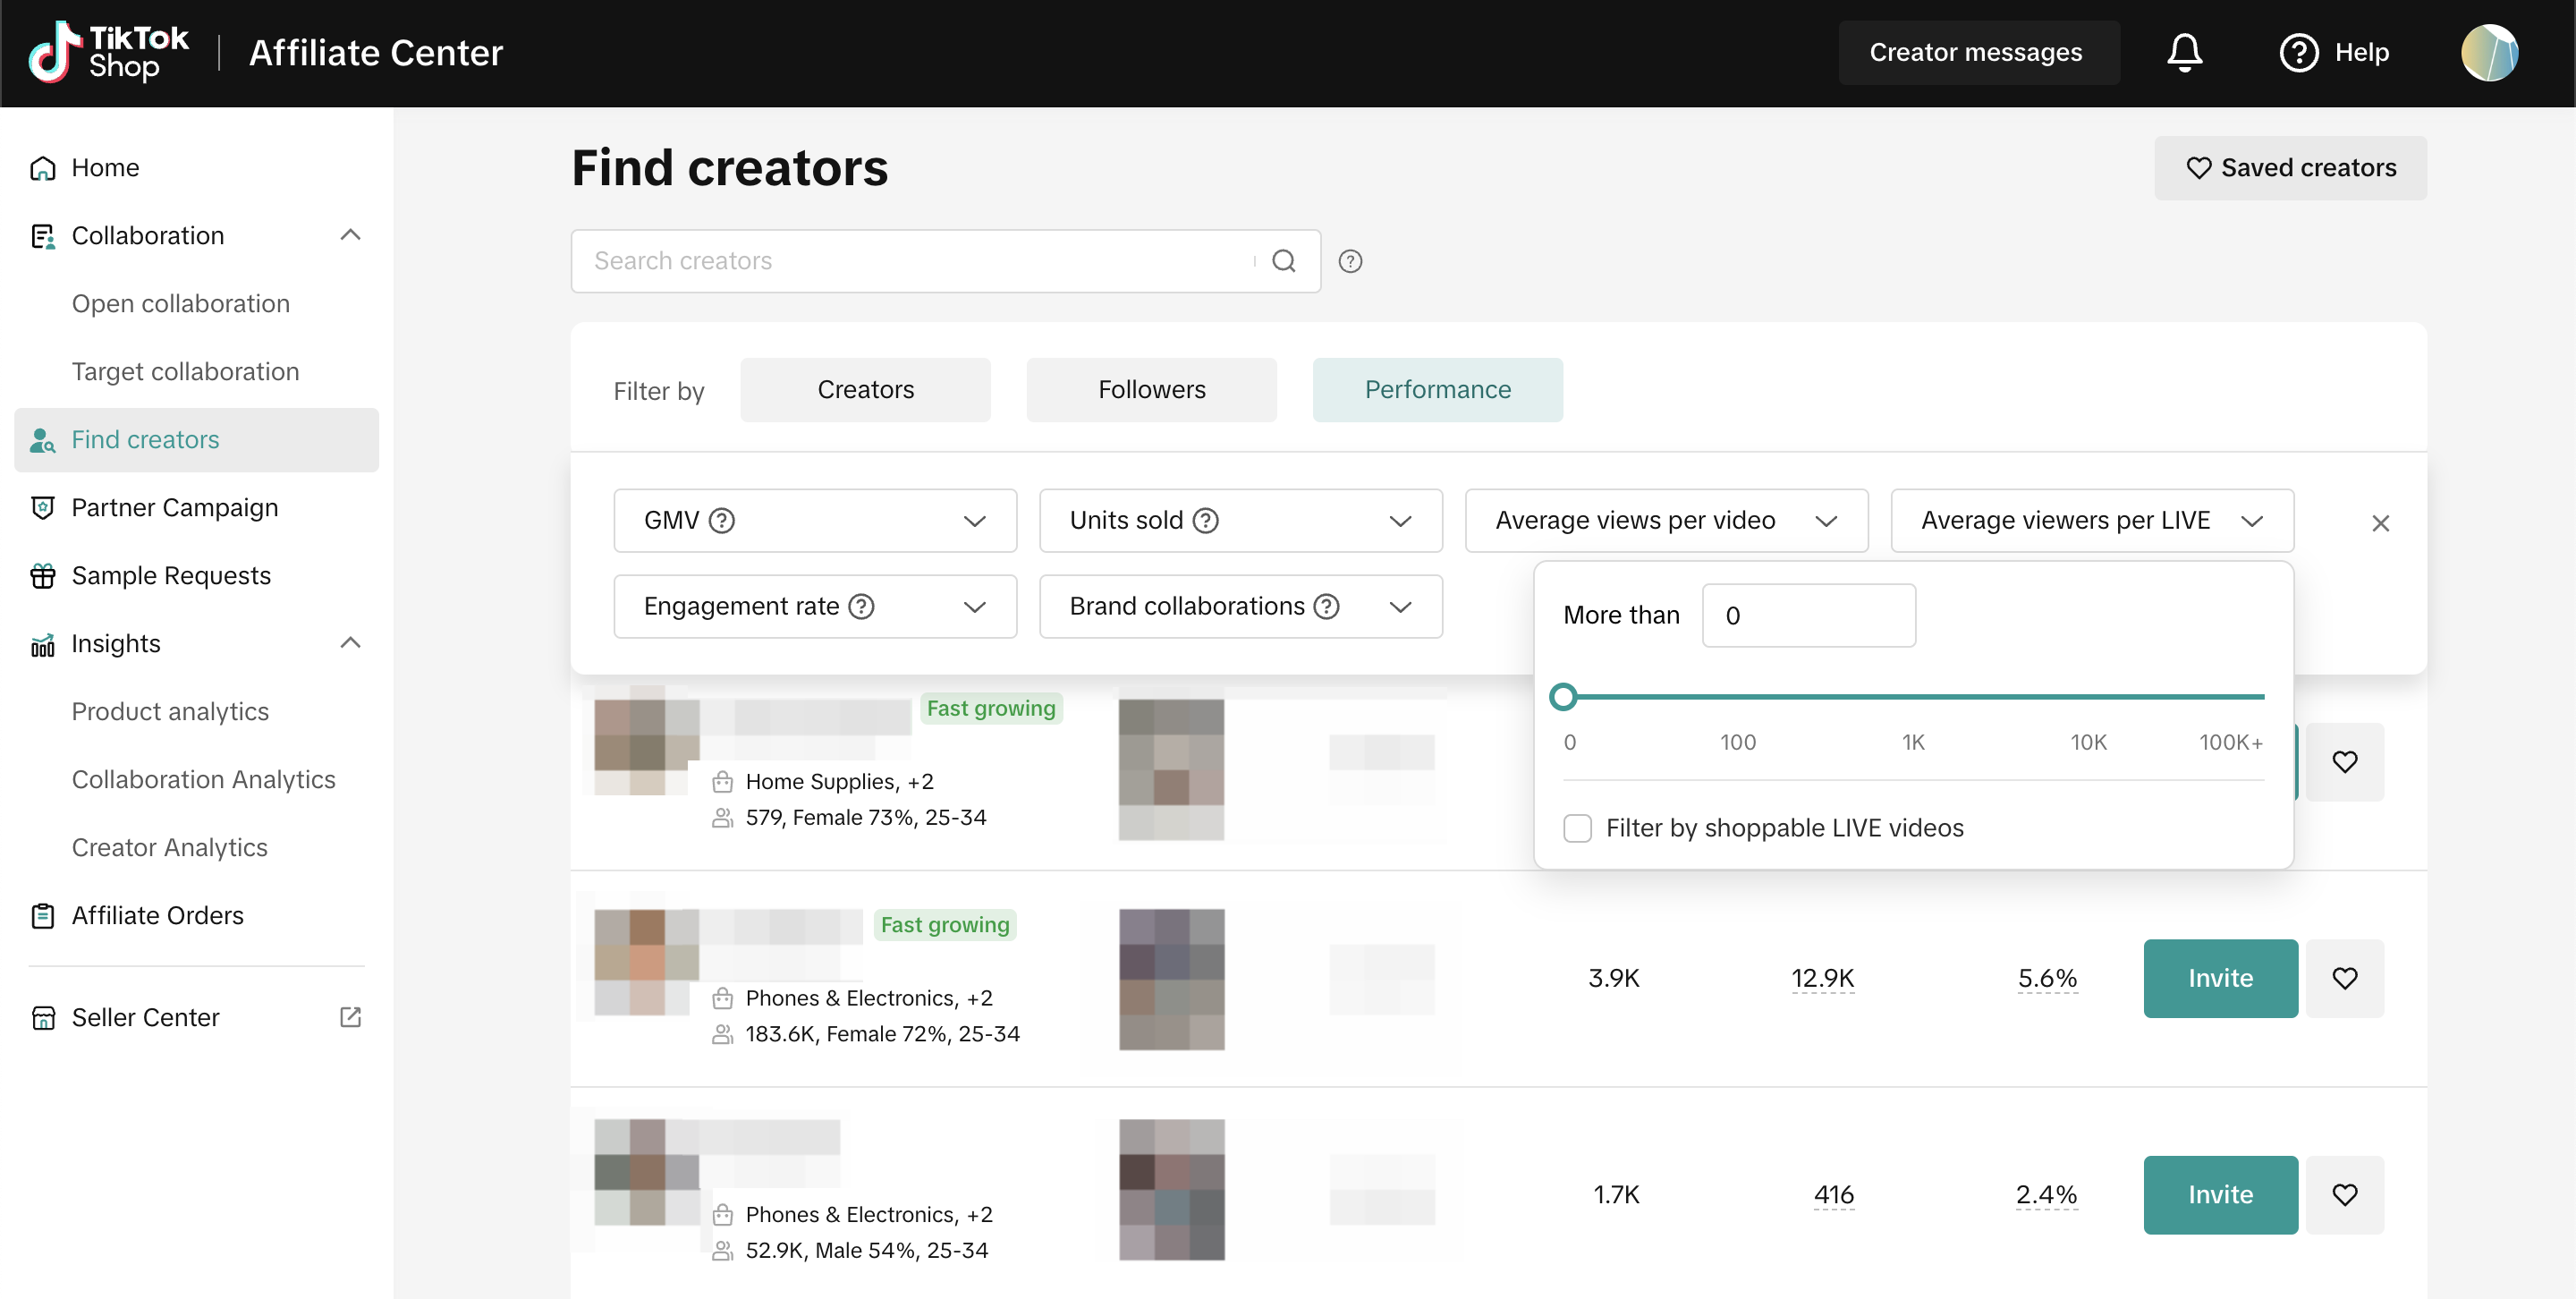Switch to the Followers filter tab
2576x1299 pixels.
(1151, 390)
